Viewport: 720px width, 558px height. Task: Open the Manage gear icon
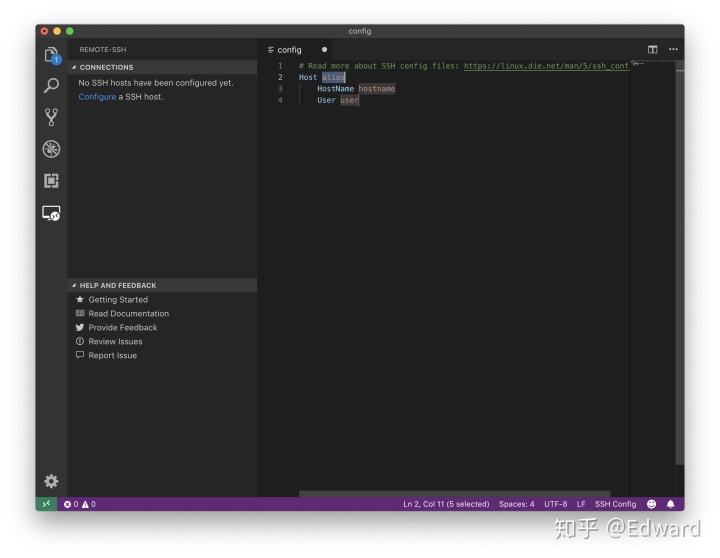51,481
